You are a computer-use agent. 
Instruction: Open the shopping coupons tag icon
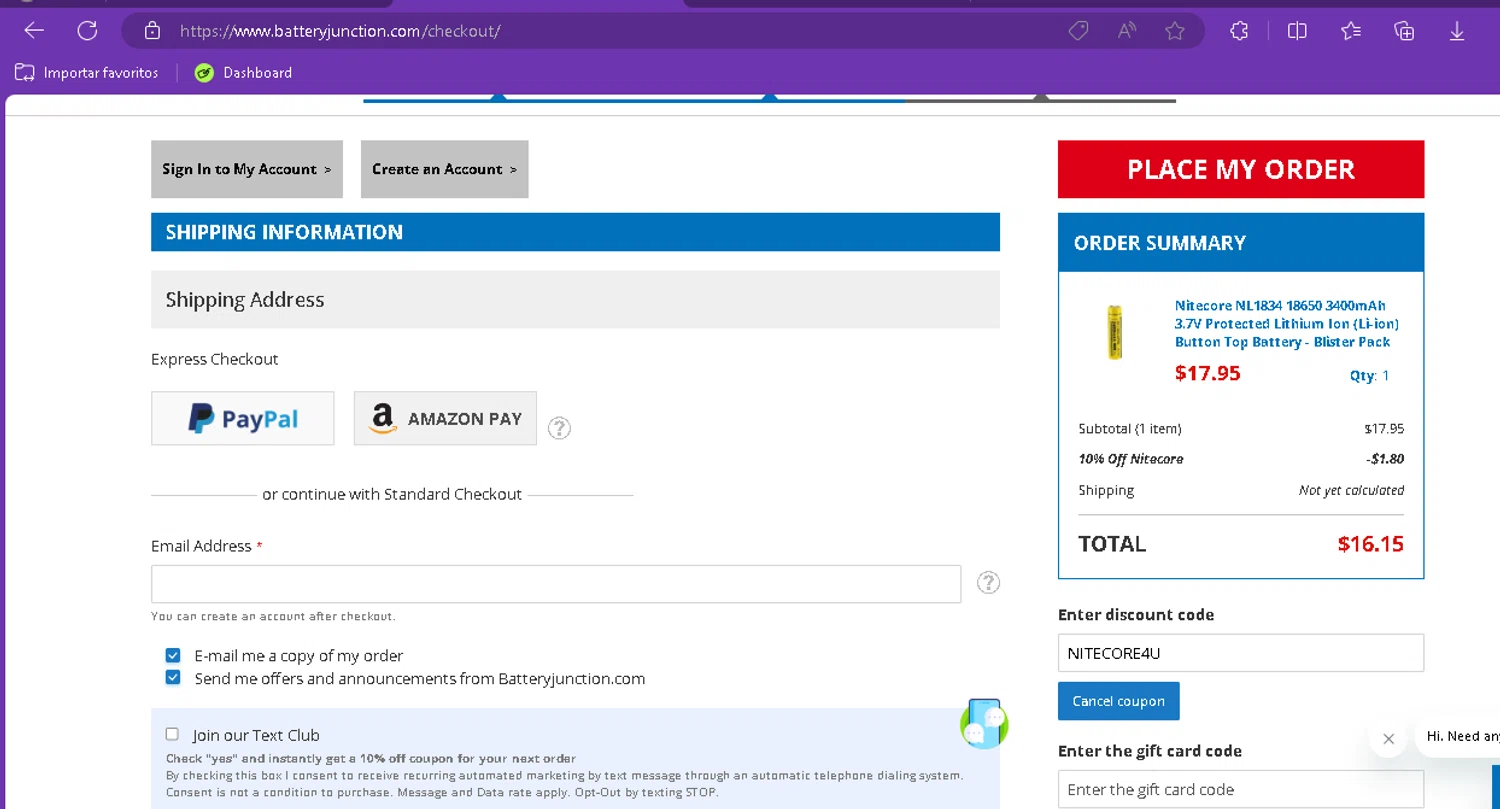pos(1078,31)
